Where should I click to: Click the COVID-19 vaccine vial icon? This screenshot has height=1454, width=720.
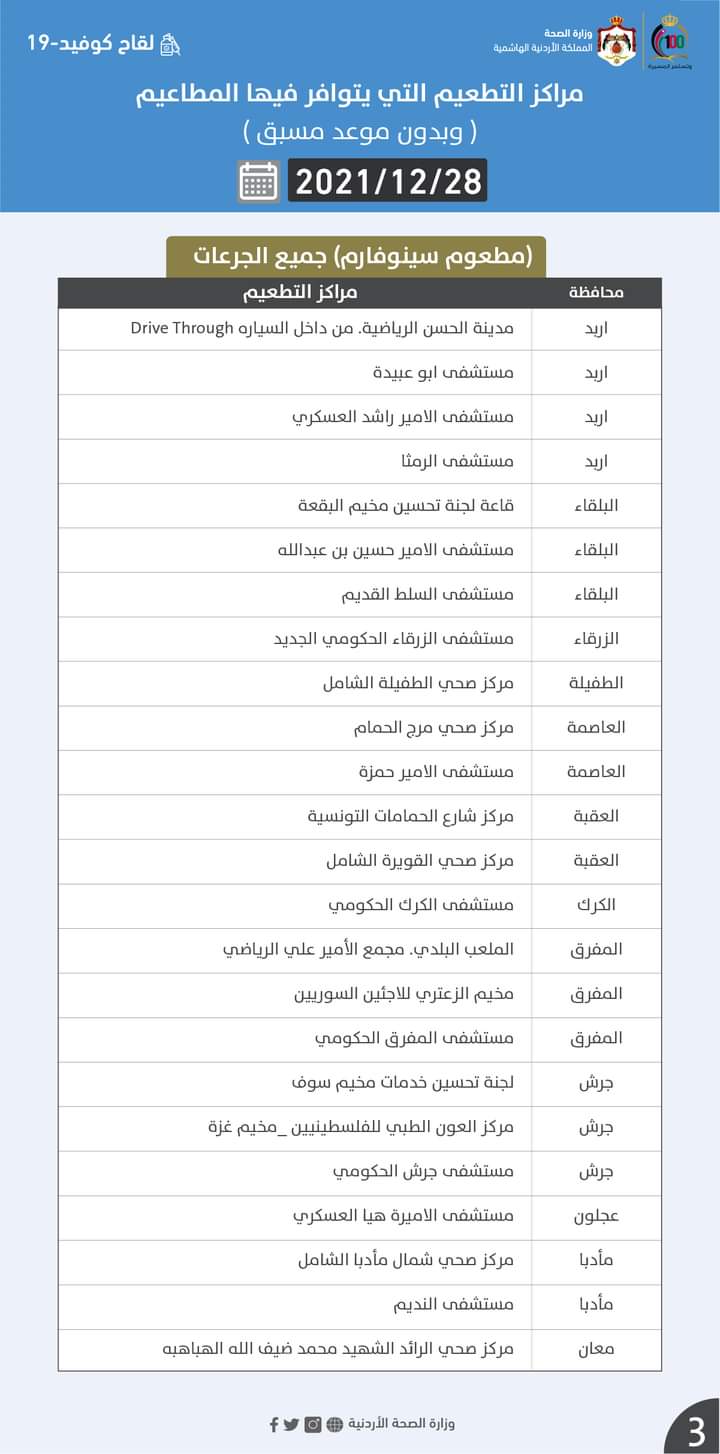pyautogui.click(x=171, y=45)
